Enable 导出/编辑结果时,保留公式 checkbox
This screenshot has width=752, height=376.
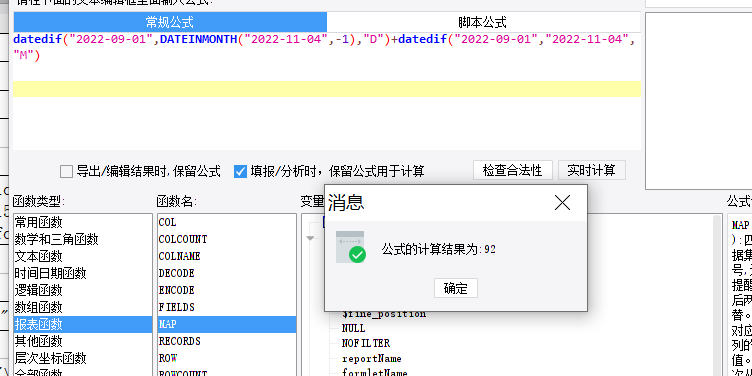[x=66, y=171]
